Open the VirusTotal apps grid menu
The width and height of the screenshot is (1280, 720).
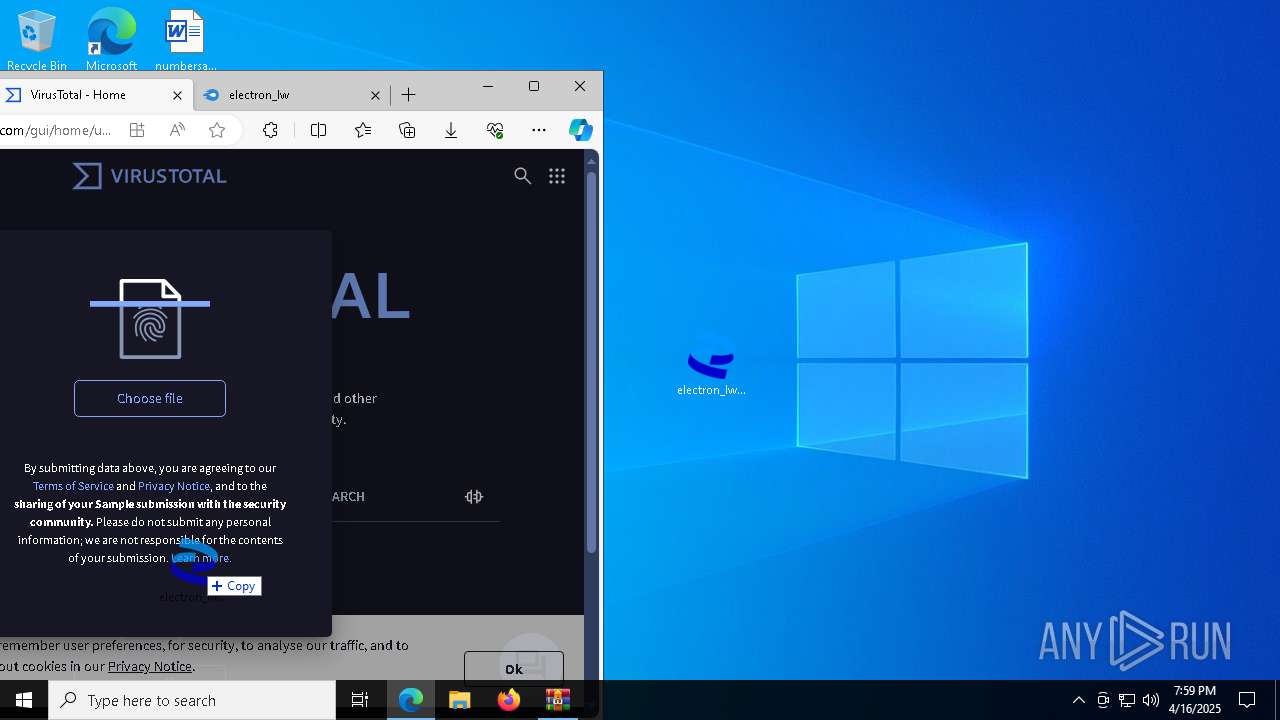tap(557, 176)
